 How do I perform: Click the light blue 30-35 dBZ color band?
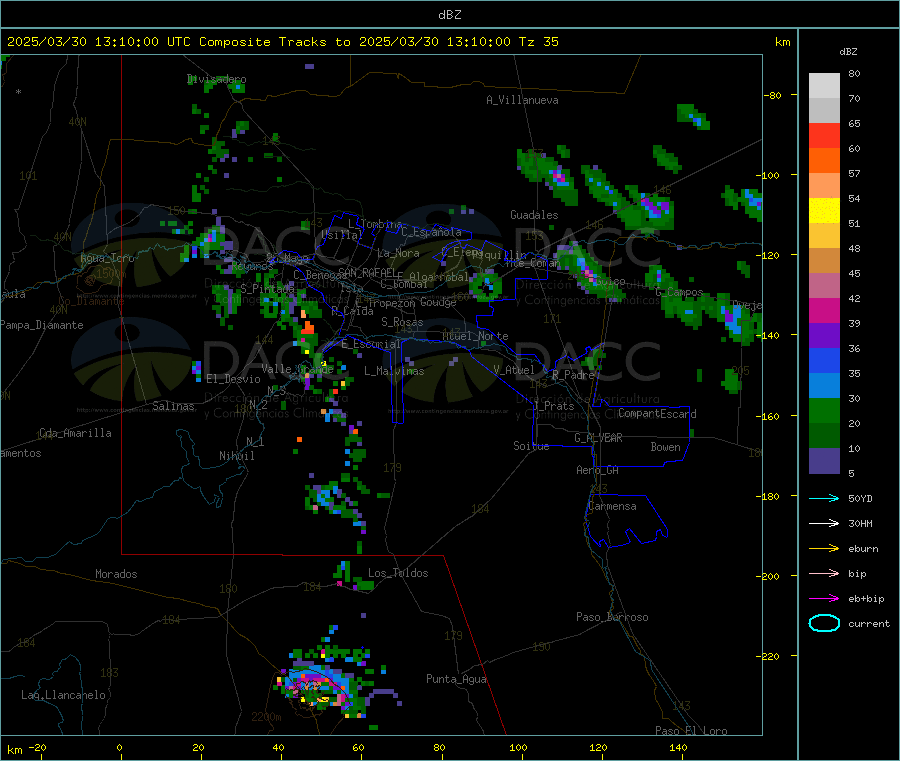(824, 386)
